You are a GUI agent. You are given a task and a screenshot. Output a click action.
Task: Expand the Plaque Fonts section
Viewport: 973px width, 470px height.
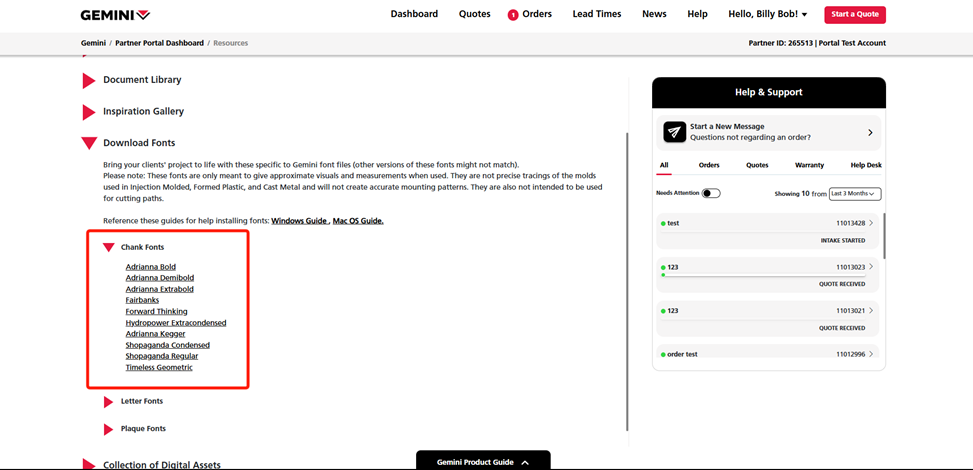click(x=109, y=429)
